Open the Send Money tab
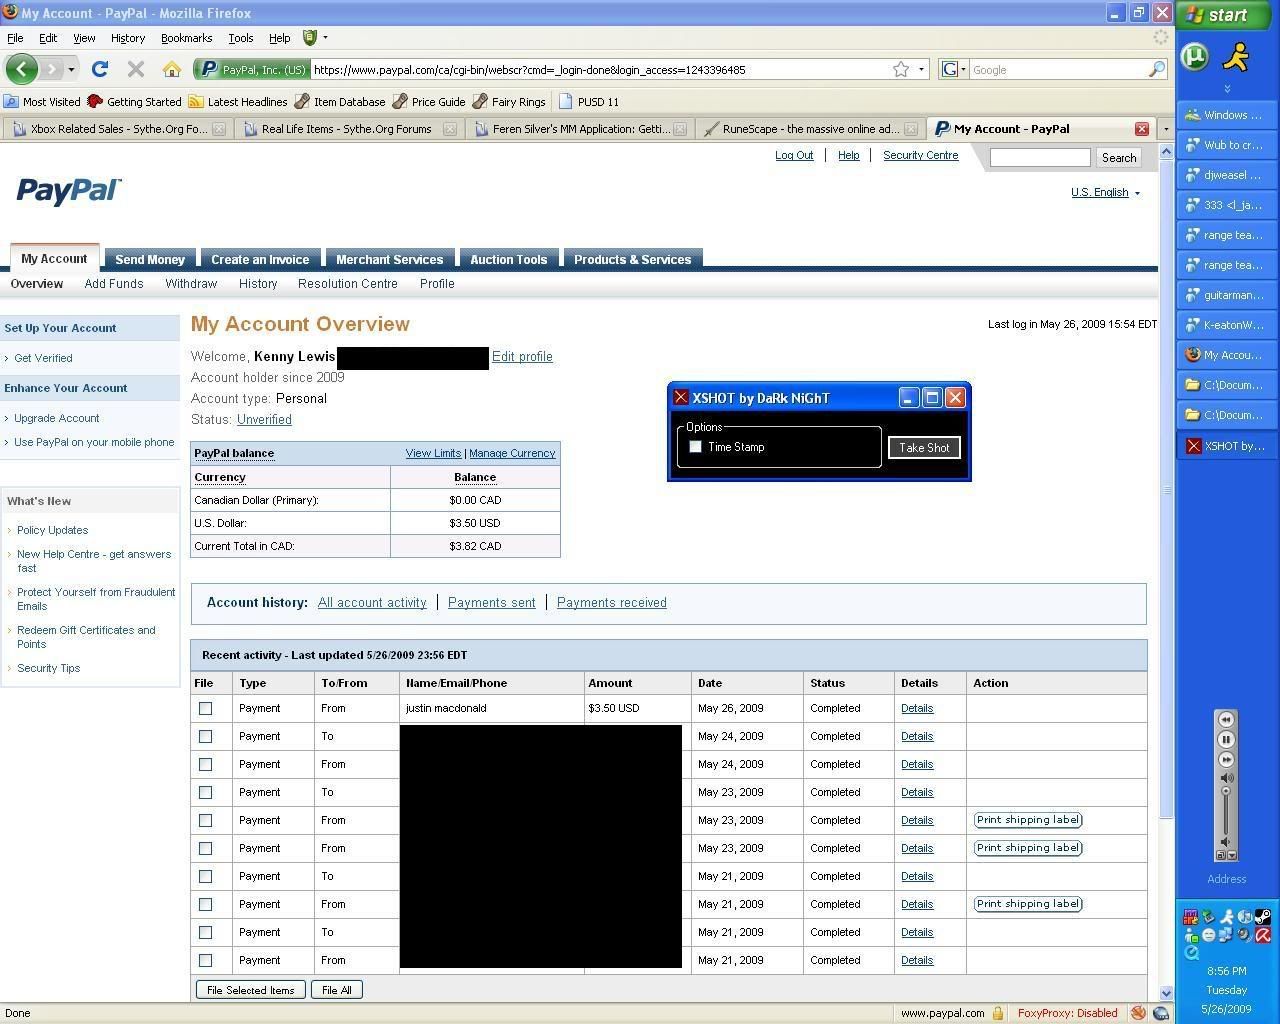 click(x=150, y=259)
